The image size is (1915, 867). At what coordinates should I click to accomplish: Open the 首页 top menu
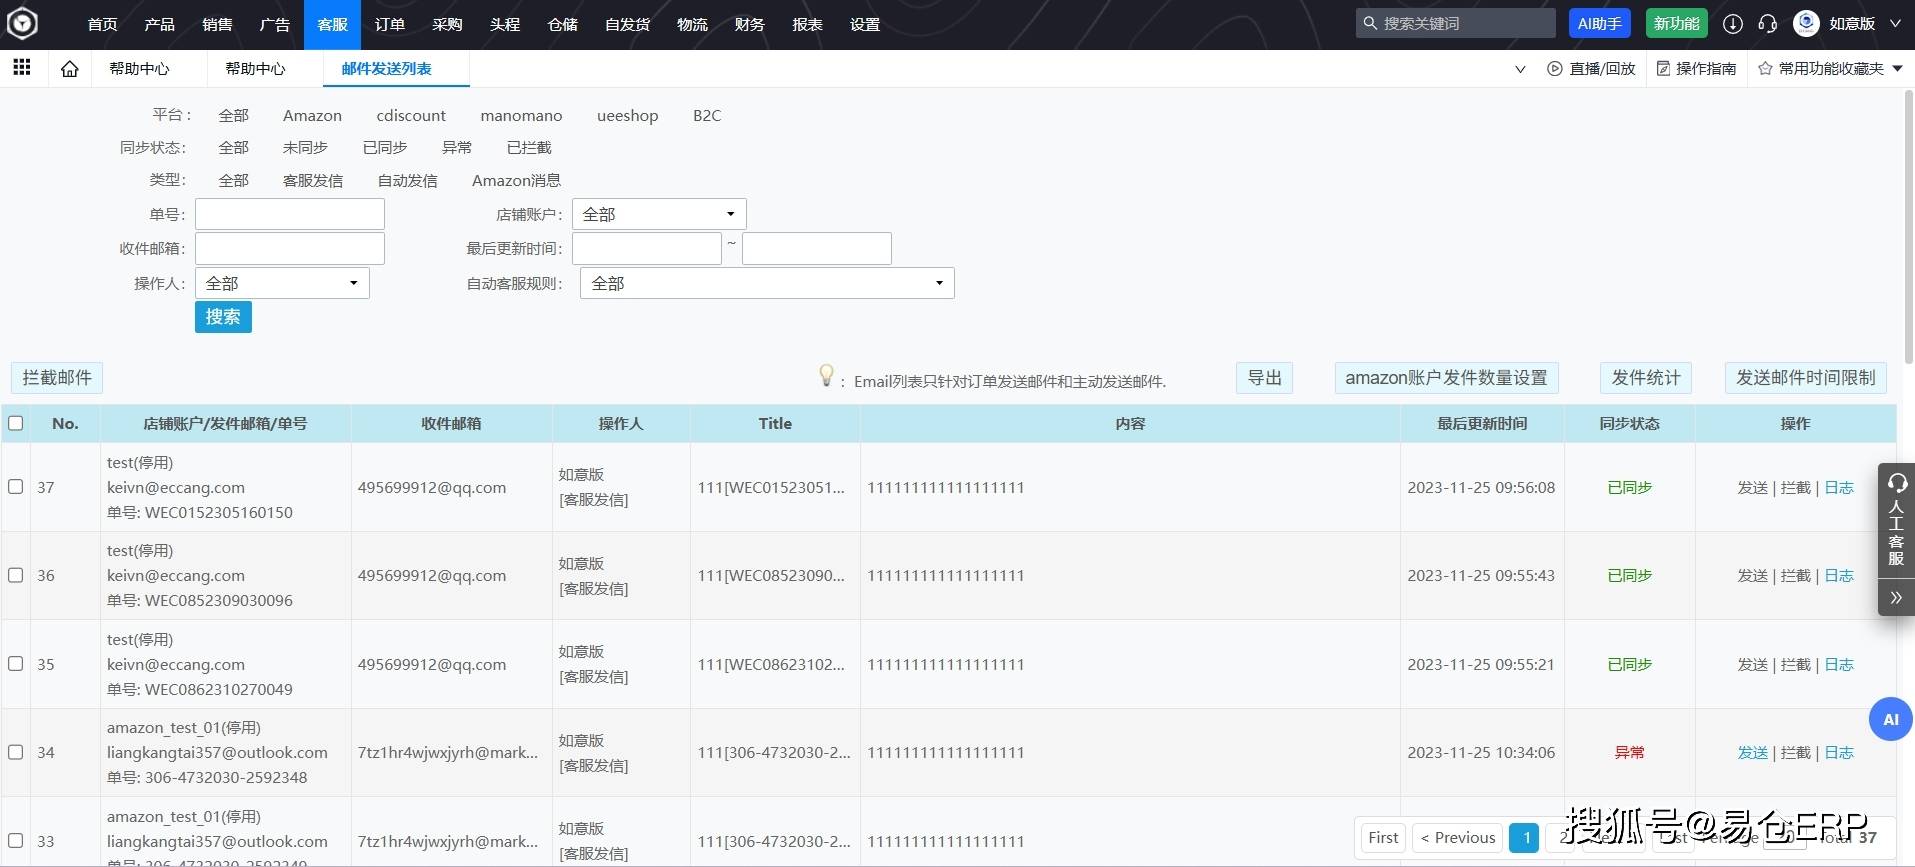(x=102, y=24)
